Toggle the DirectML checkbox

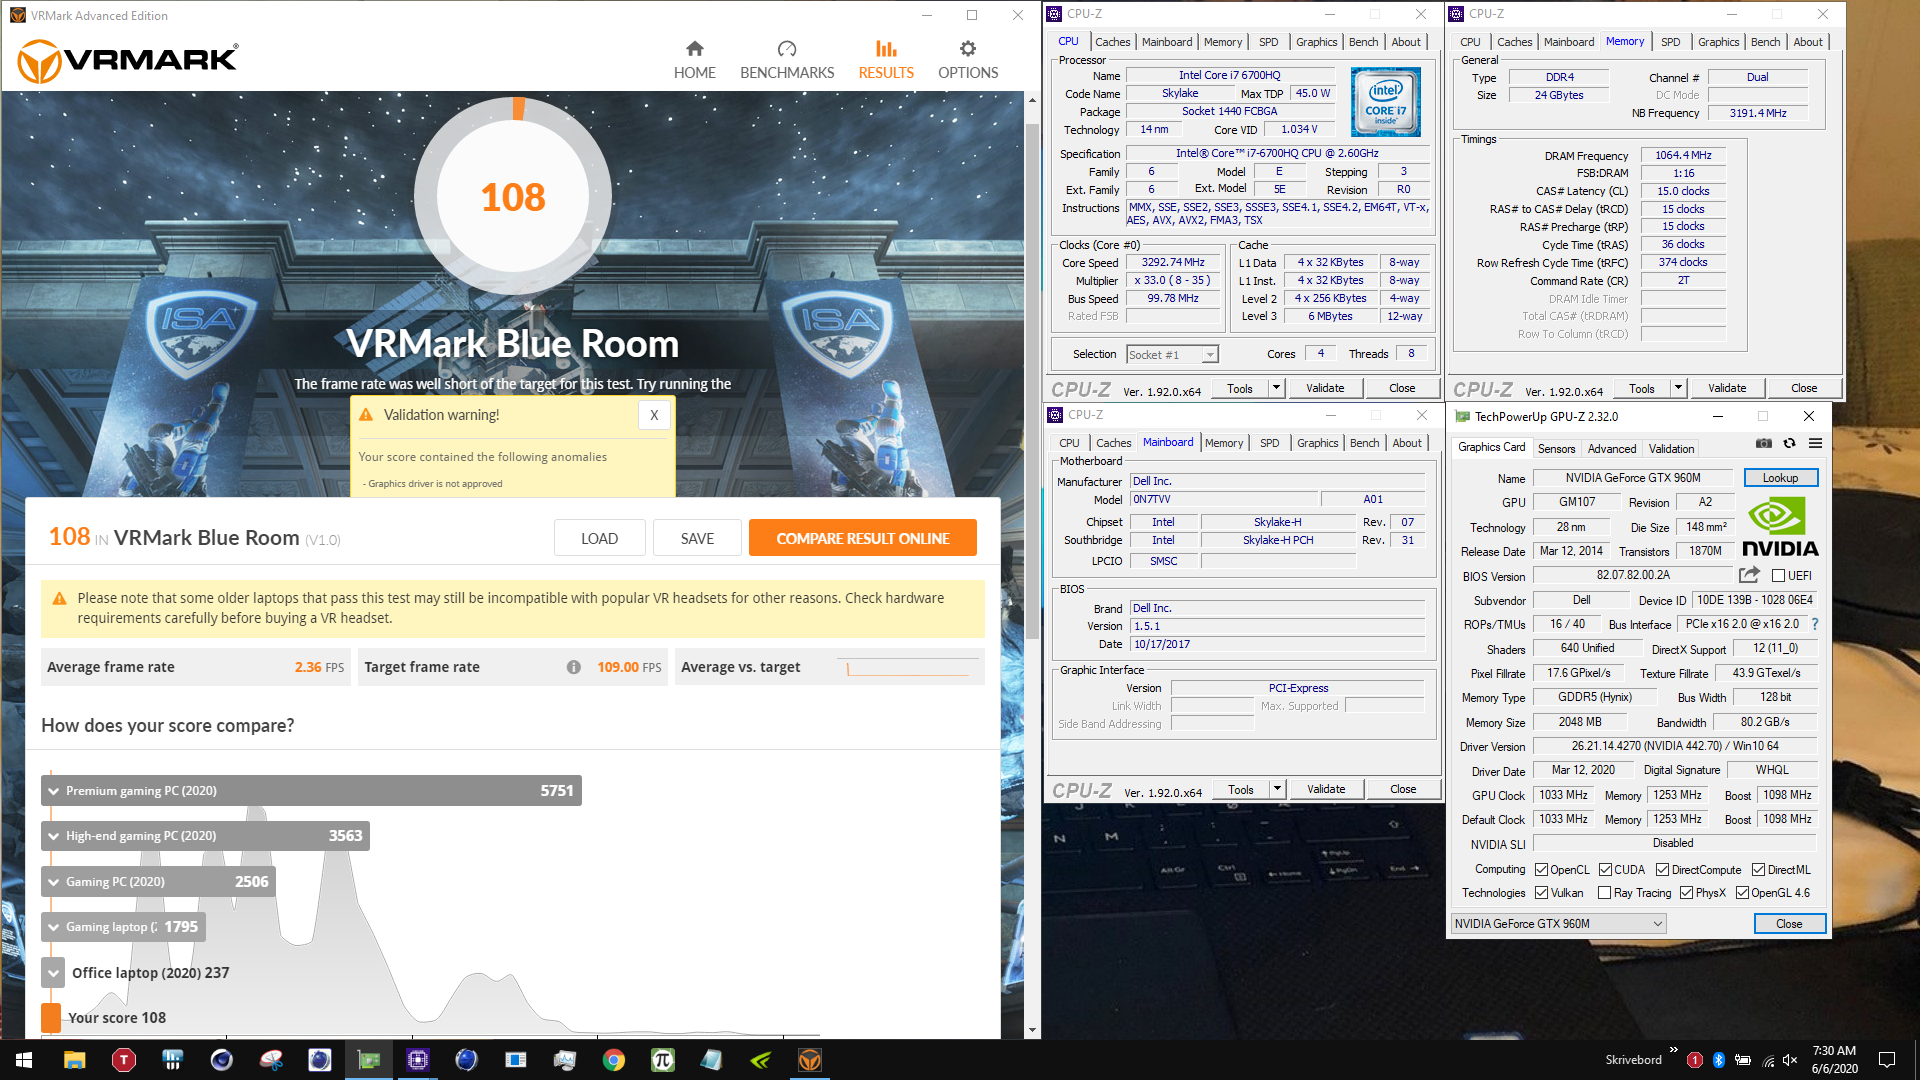(1758, 870)
